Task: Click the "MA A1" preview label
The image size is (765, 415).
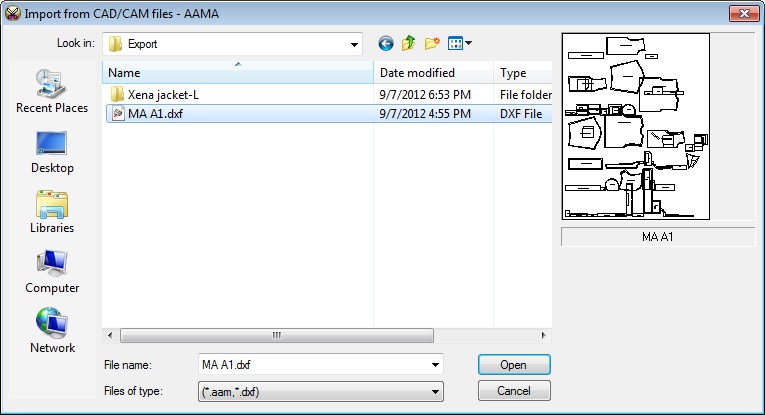Action: coord(657,237)
